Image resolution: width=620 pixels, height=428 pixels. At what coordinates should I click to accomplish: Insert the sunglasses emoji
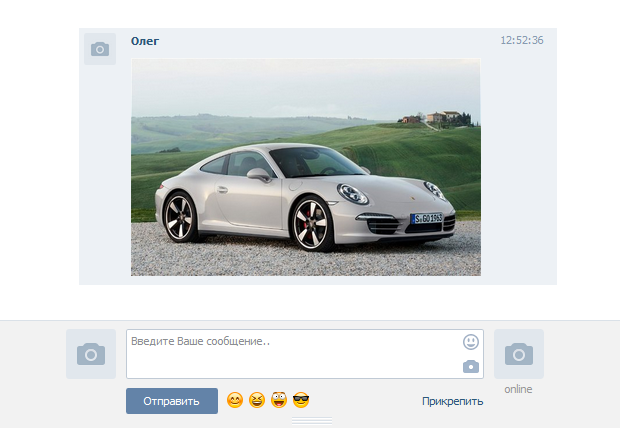click(301, 401)
